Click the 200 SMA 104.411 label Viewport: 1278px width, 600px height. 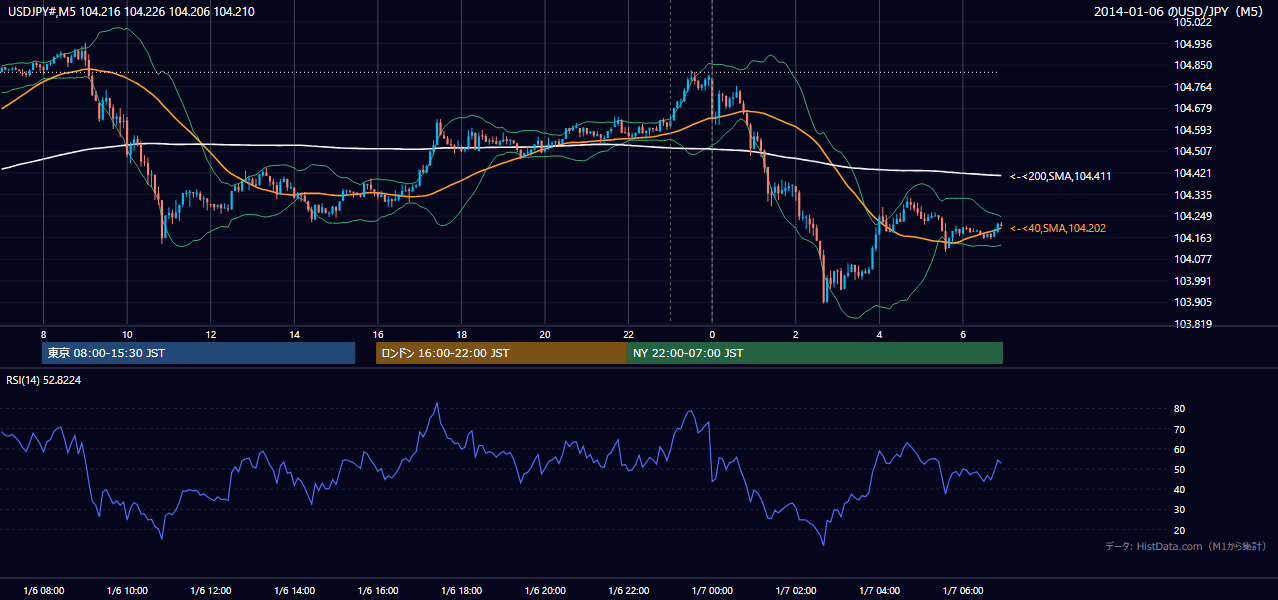pos(1061,176)
